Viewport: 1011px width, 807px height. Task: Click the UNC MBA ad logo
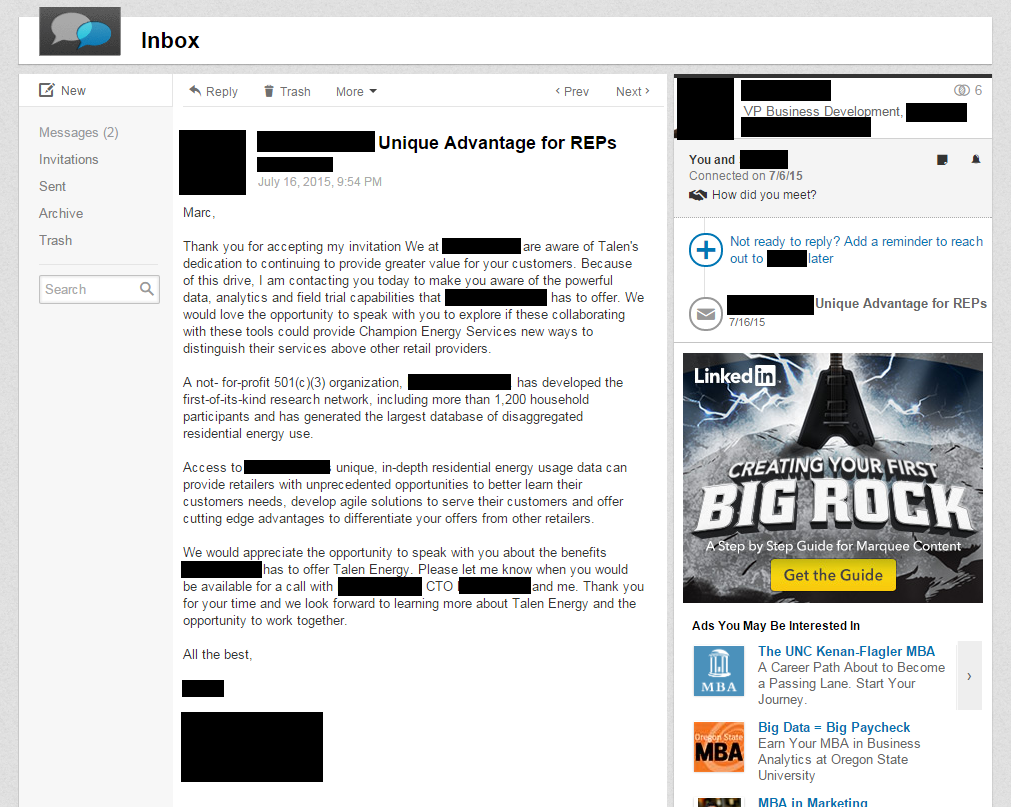tap(719, 671)
